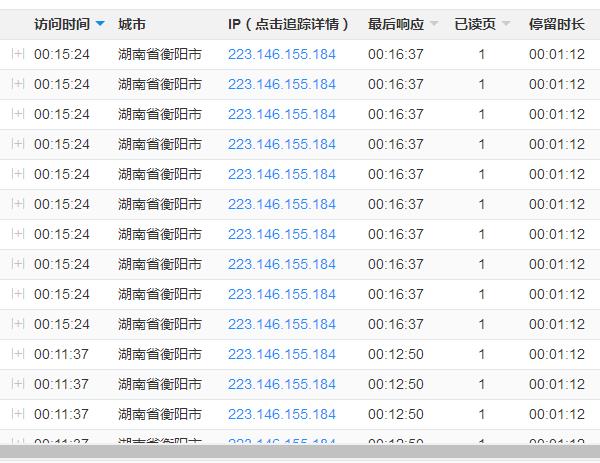Open the gray arrow next to 最后响应
600x463 pixels.
tap(434, 24)
